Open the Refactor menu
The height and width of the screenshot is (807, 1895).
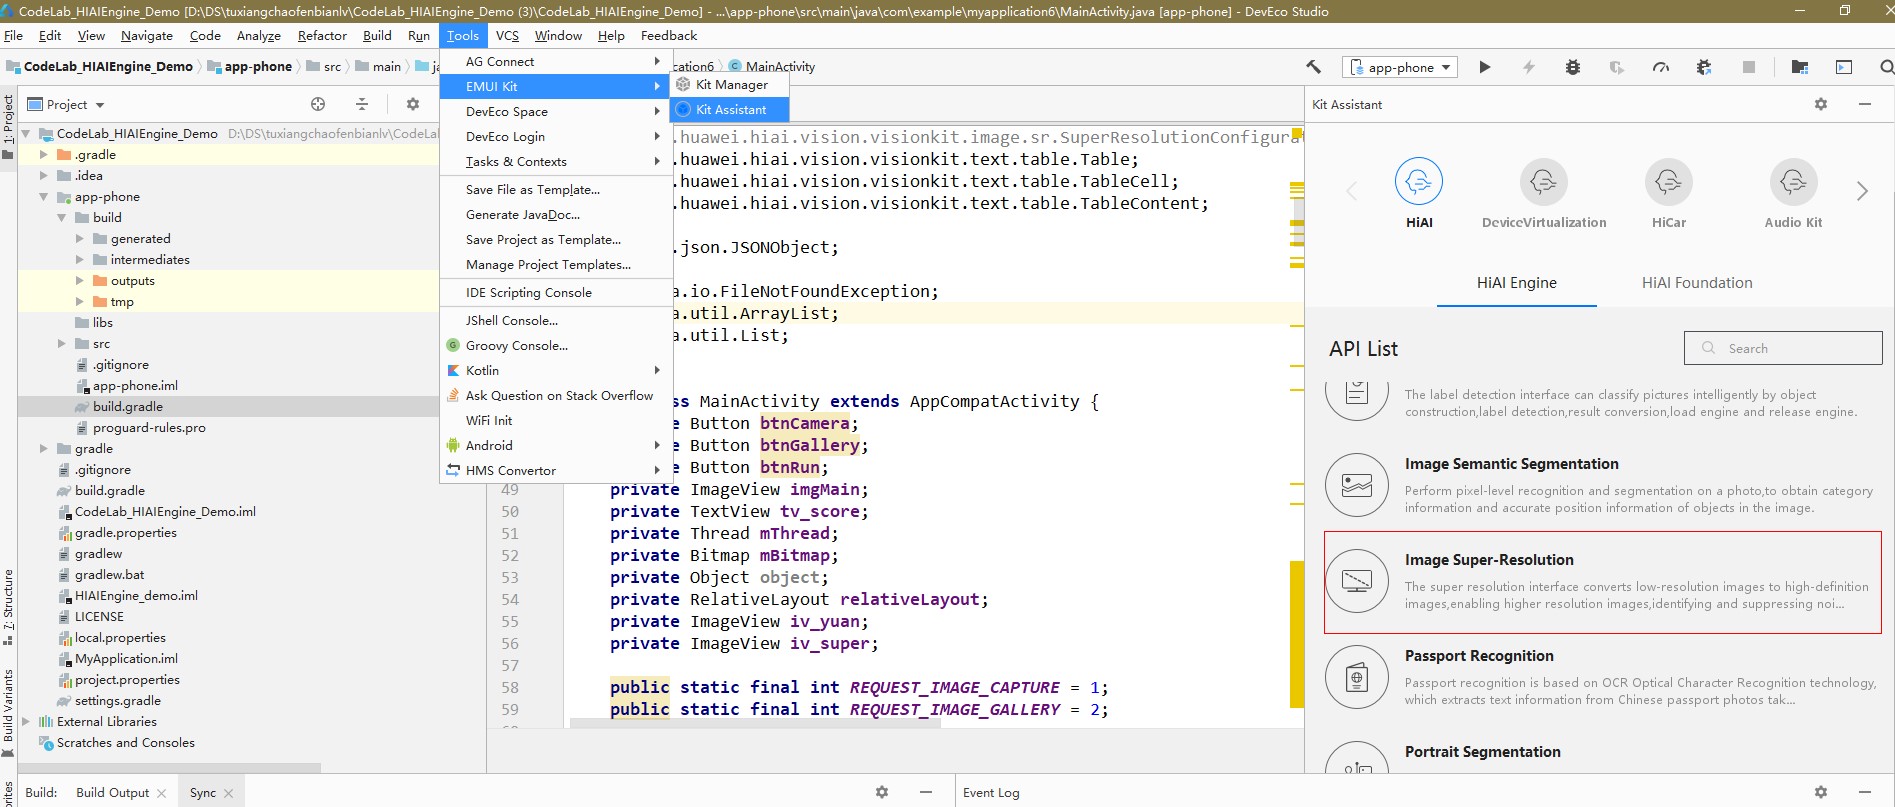pyautogui.click(x=322, y=36)
